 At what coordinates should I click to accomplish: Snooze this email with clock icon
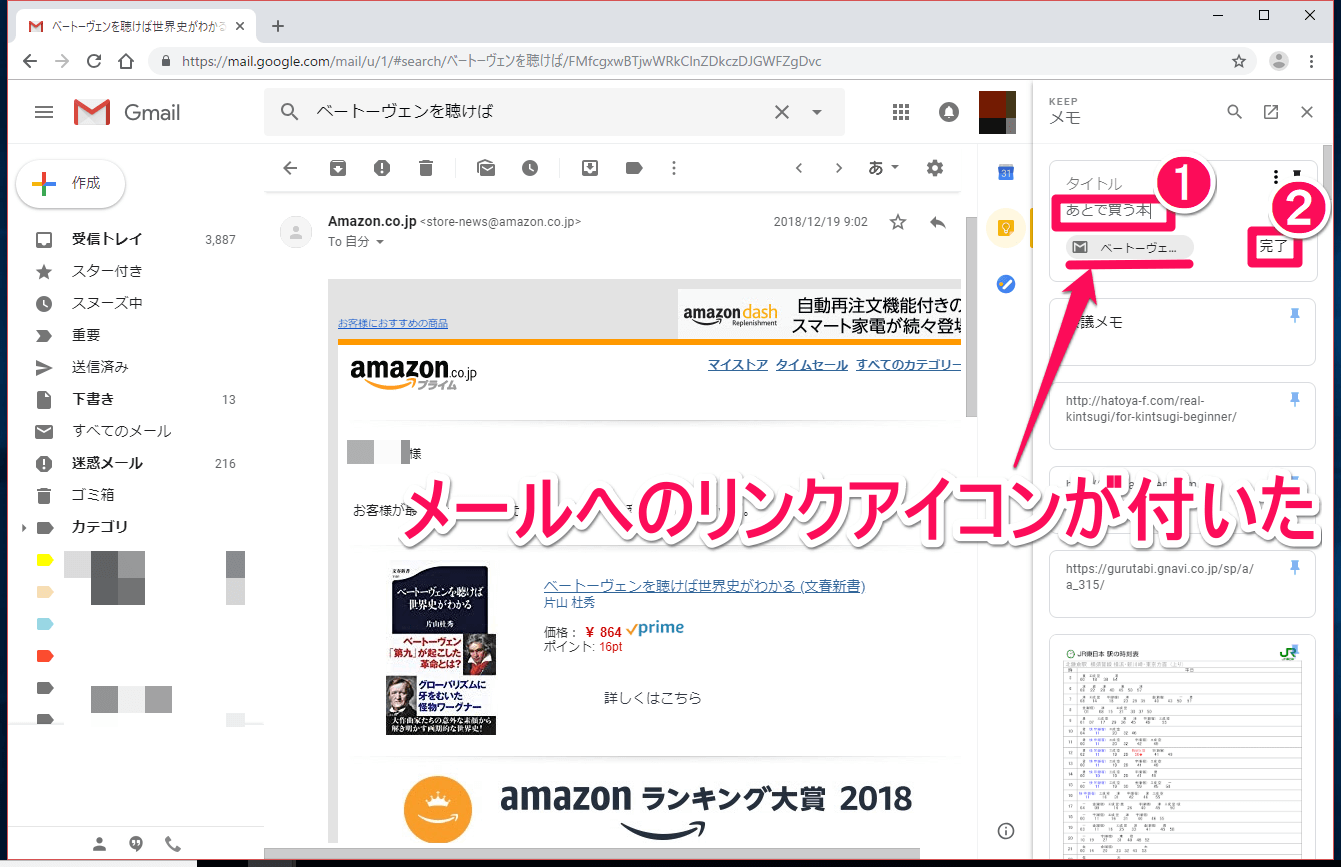[530, 168]
